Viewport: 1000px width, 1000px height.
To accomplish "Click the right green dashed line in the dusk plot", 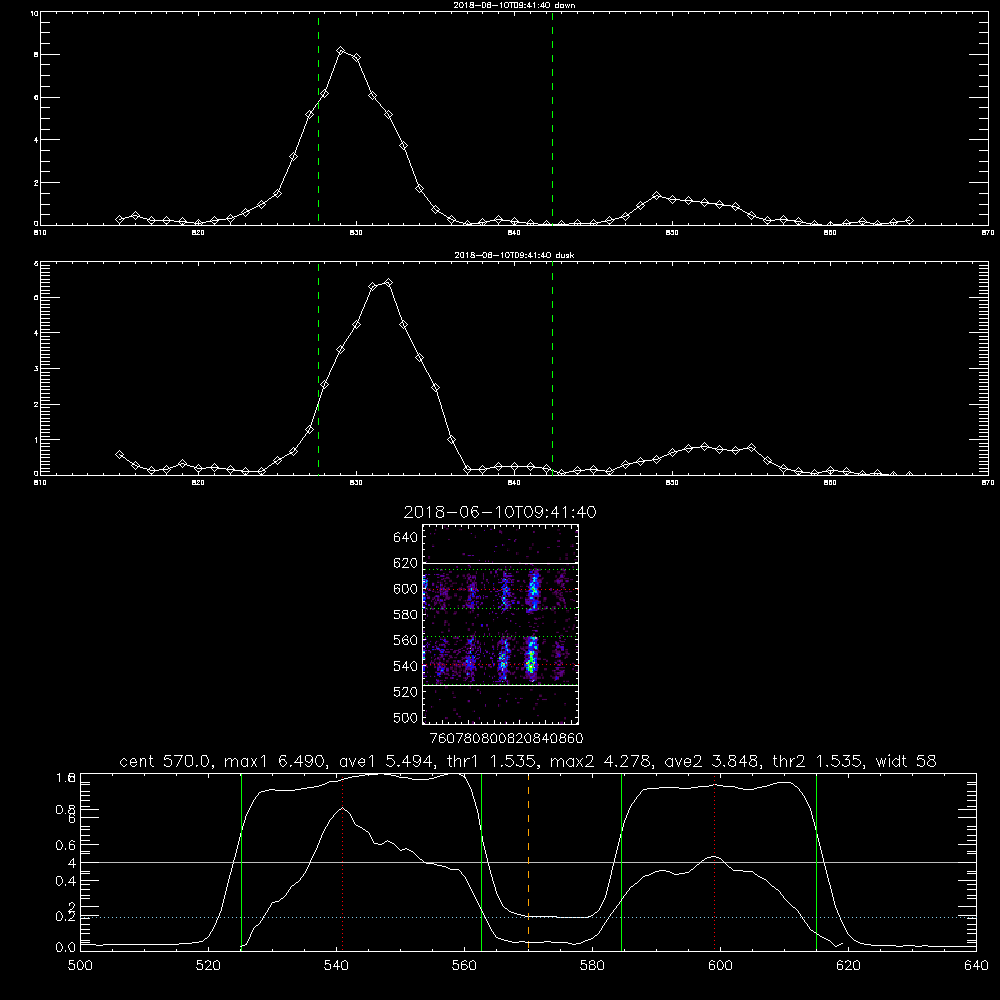I will click(552, 368).
